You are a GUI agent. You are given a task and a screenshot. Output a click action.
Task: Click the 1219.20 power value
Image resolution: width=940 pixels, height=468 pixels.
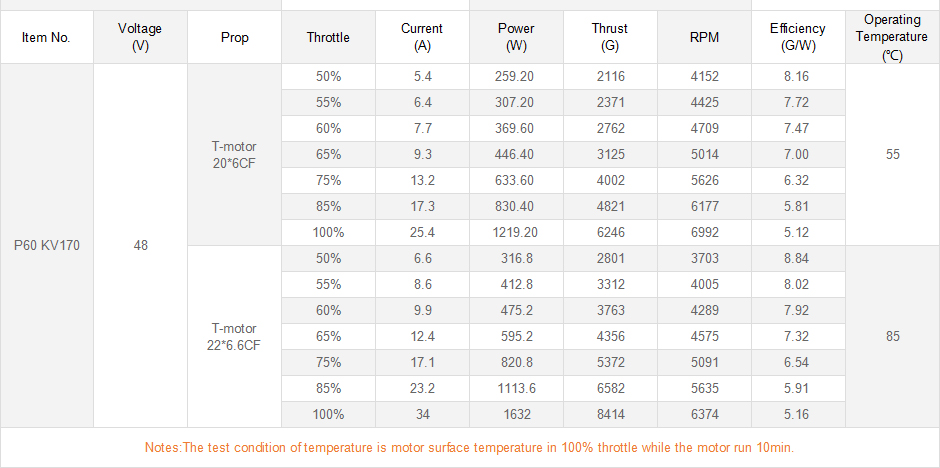pos(516,232)
